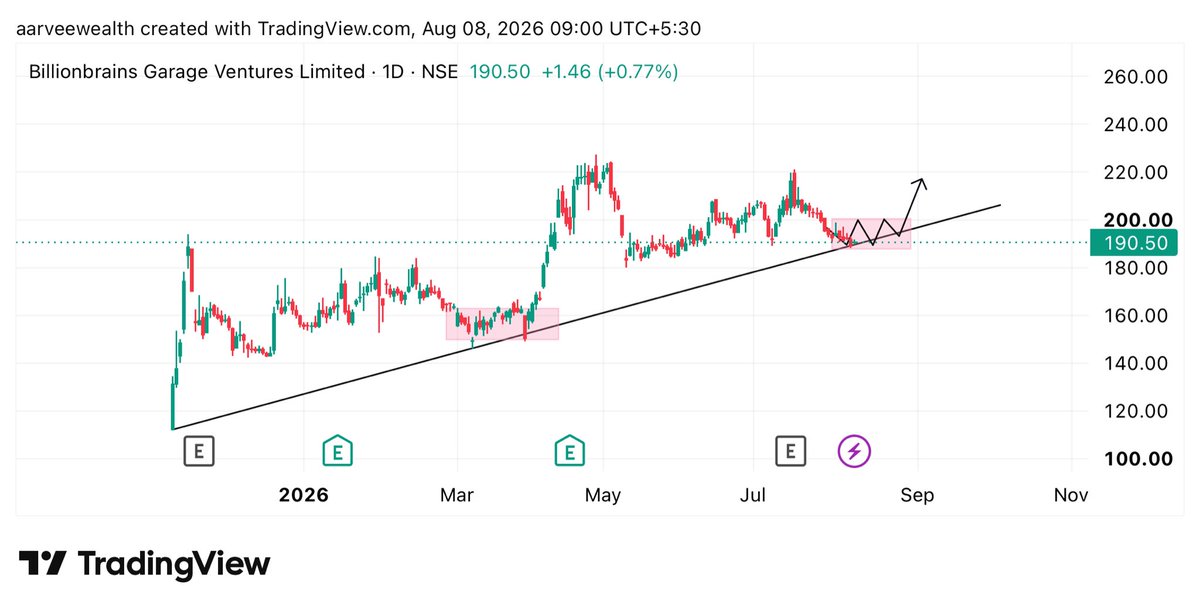Click the Billionbrains Garage Ventures Limited title

pos(197,72)
